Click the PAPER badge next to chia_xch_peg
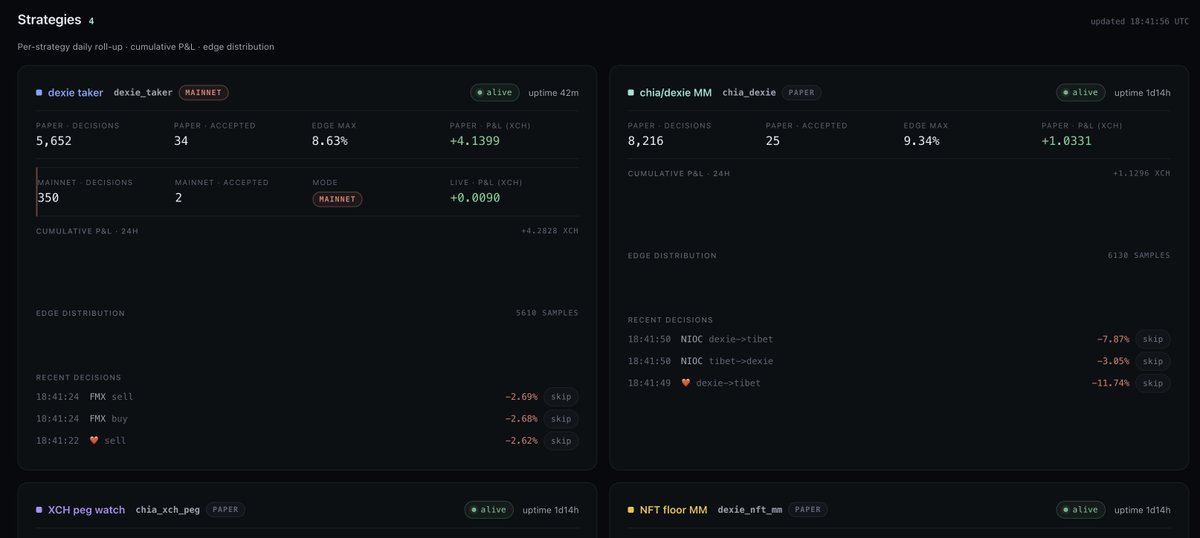This screenshot has height=538, width=1200. [x=225, y=510]
